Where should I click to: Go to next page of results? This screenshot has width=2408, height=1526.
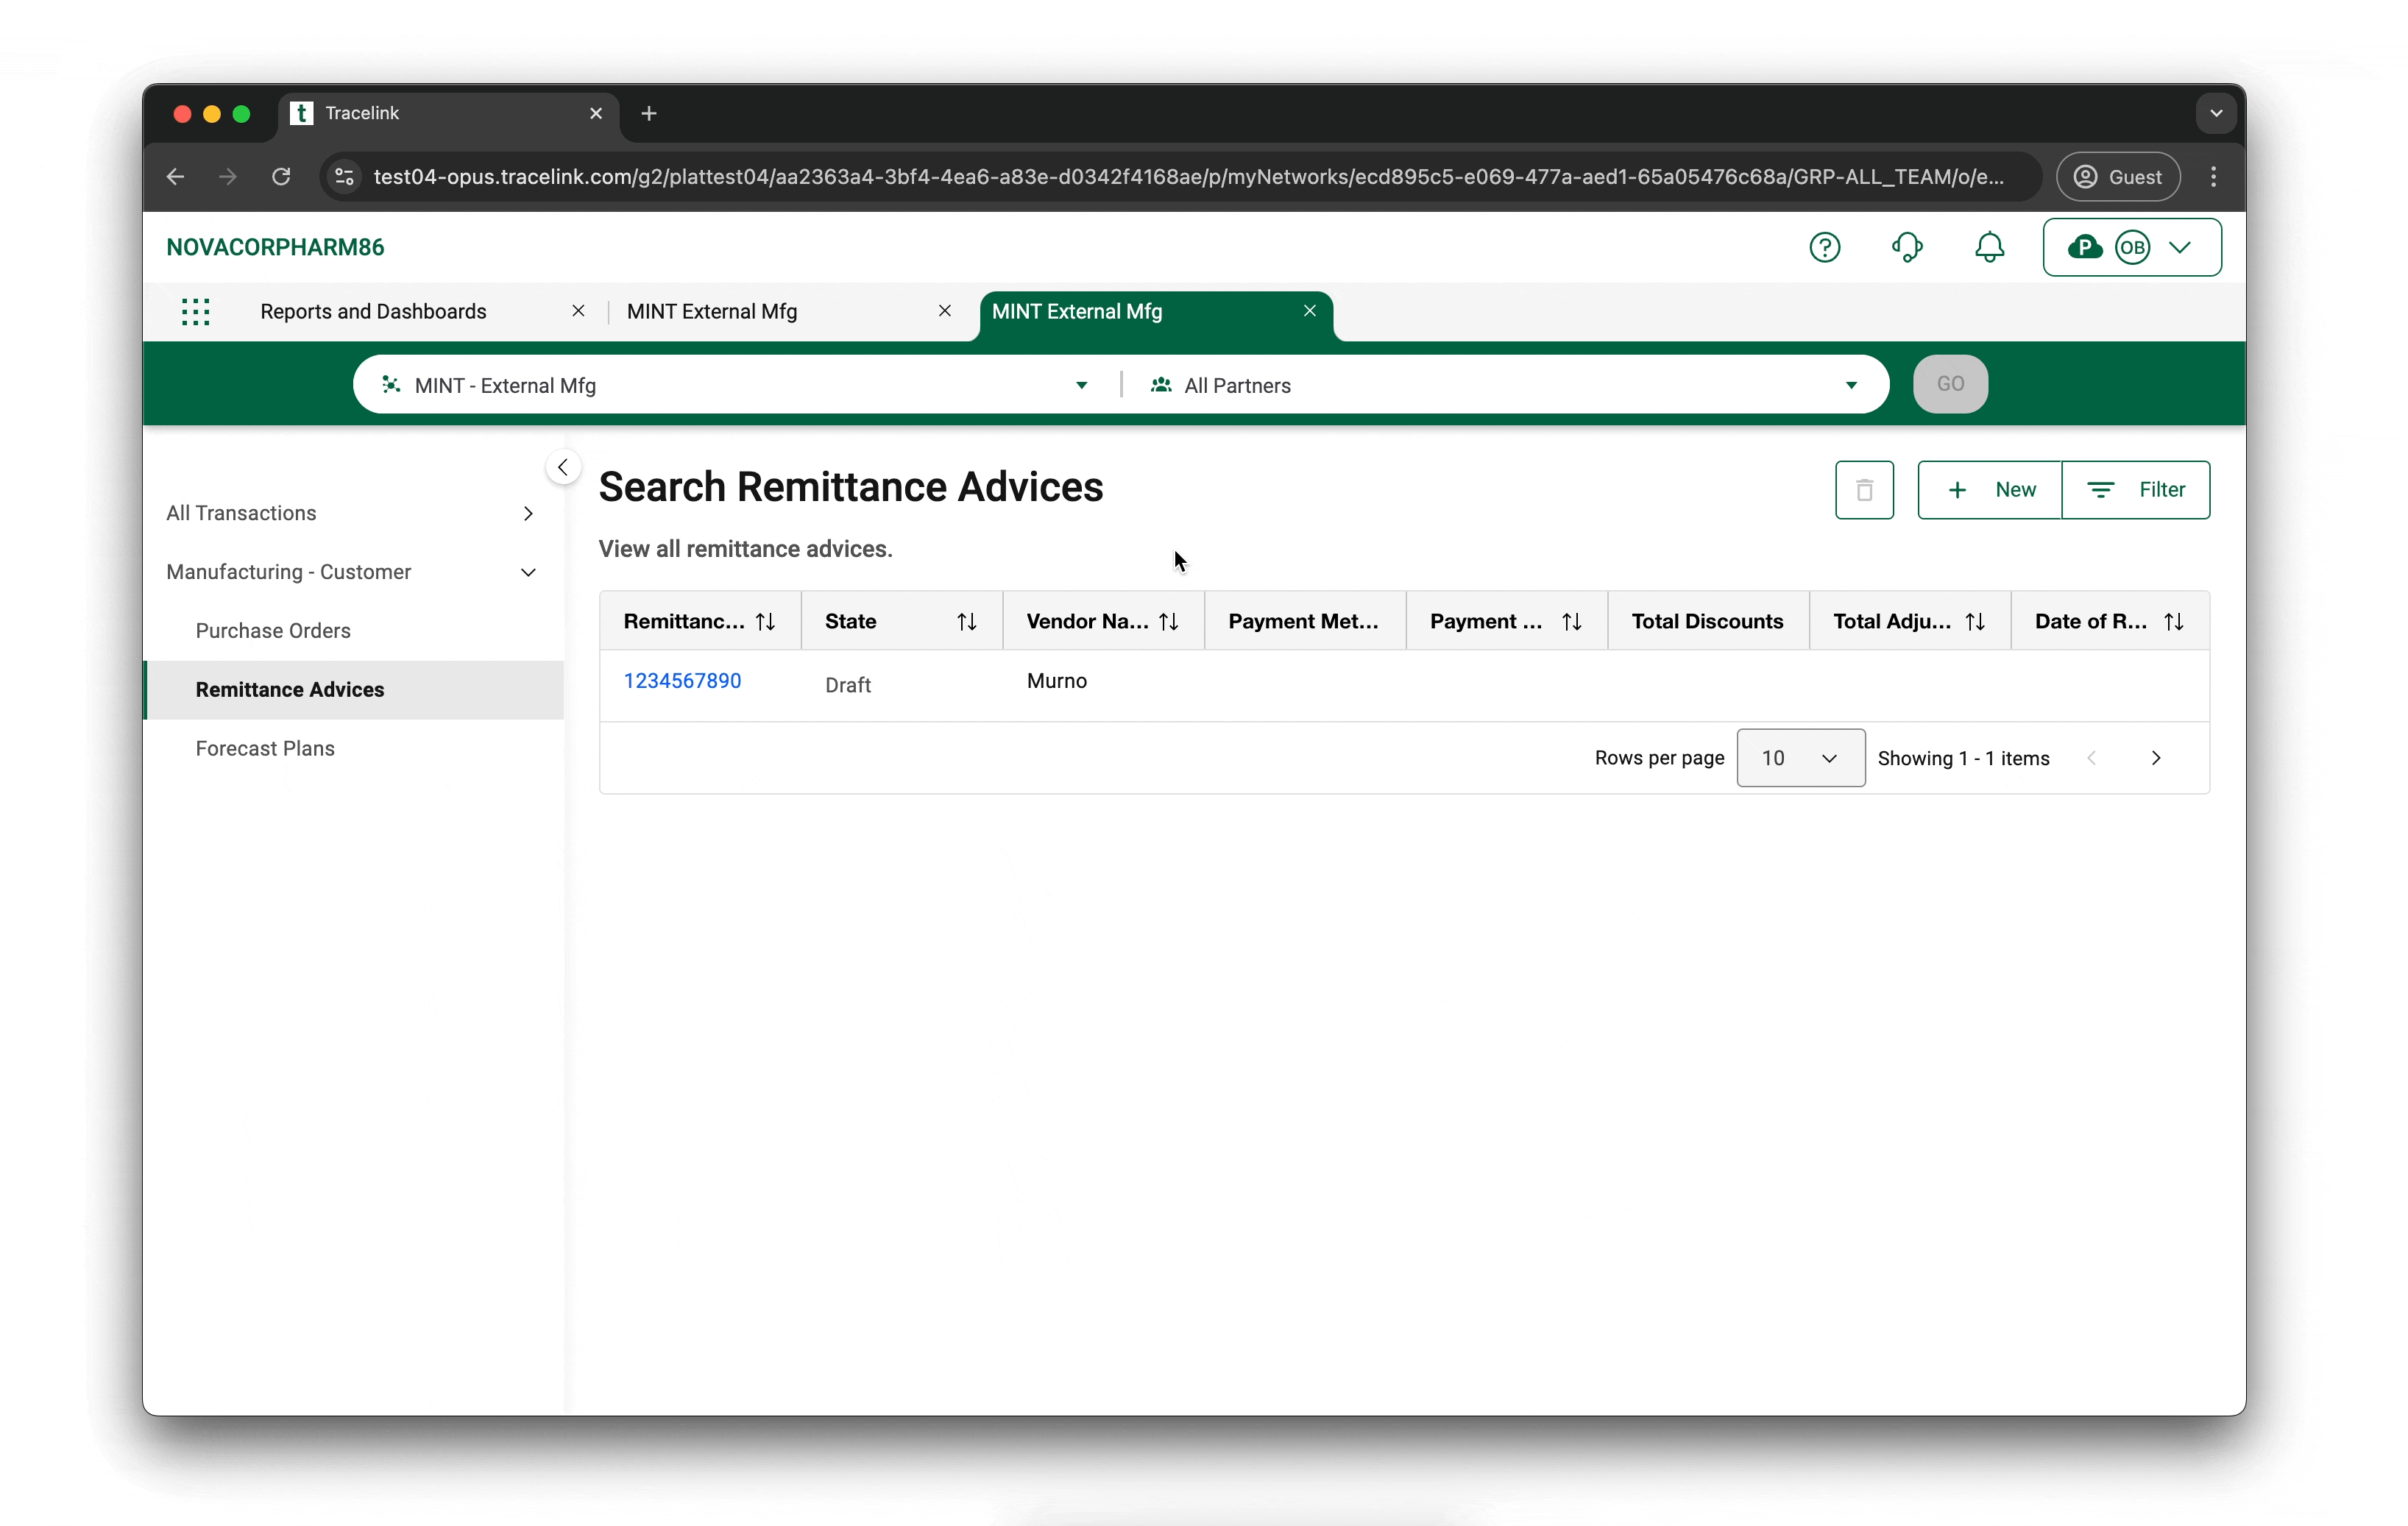point(2155,758)
